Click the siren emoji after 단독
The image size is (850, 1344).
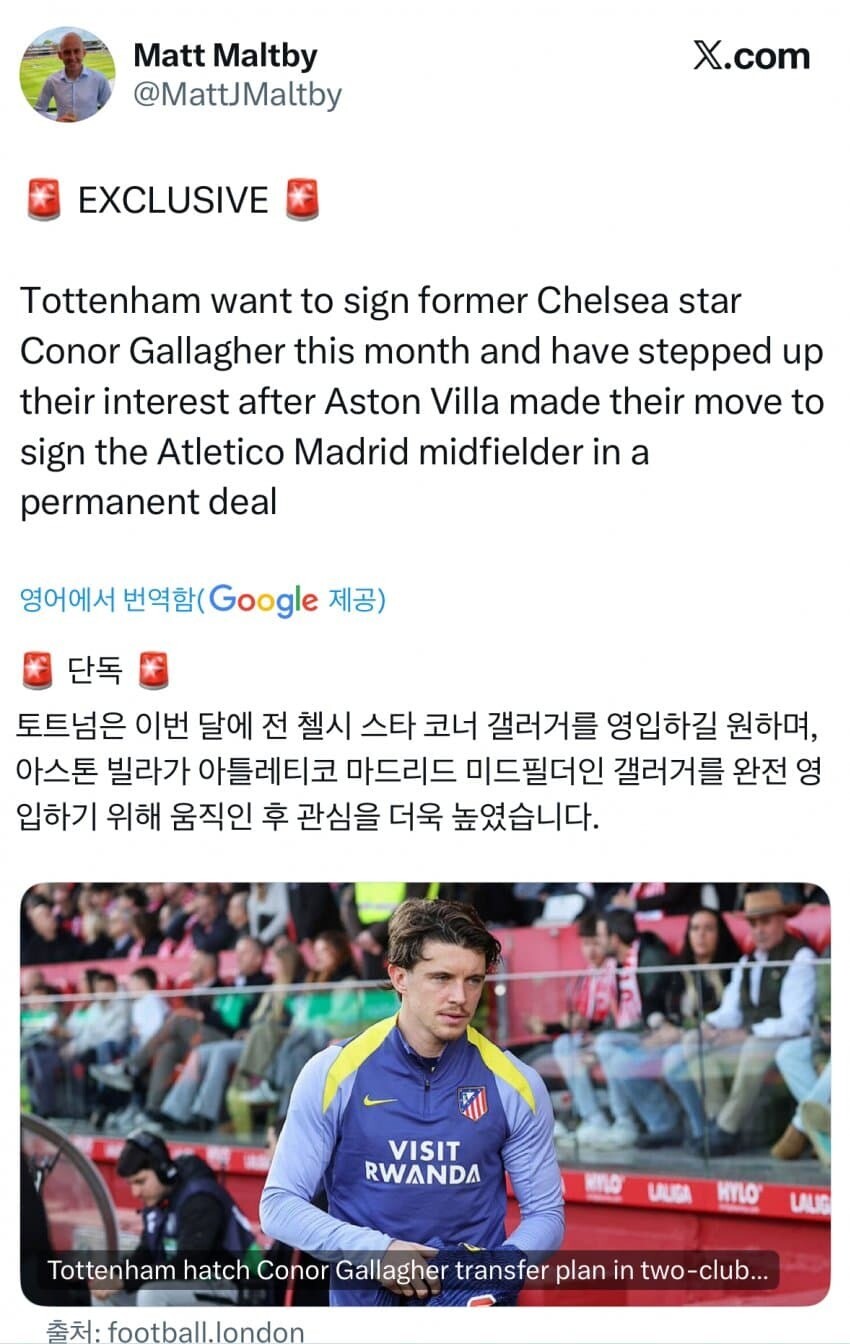pos(154,670)
